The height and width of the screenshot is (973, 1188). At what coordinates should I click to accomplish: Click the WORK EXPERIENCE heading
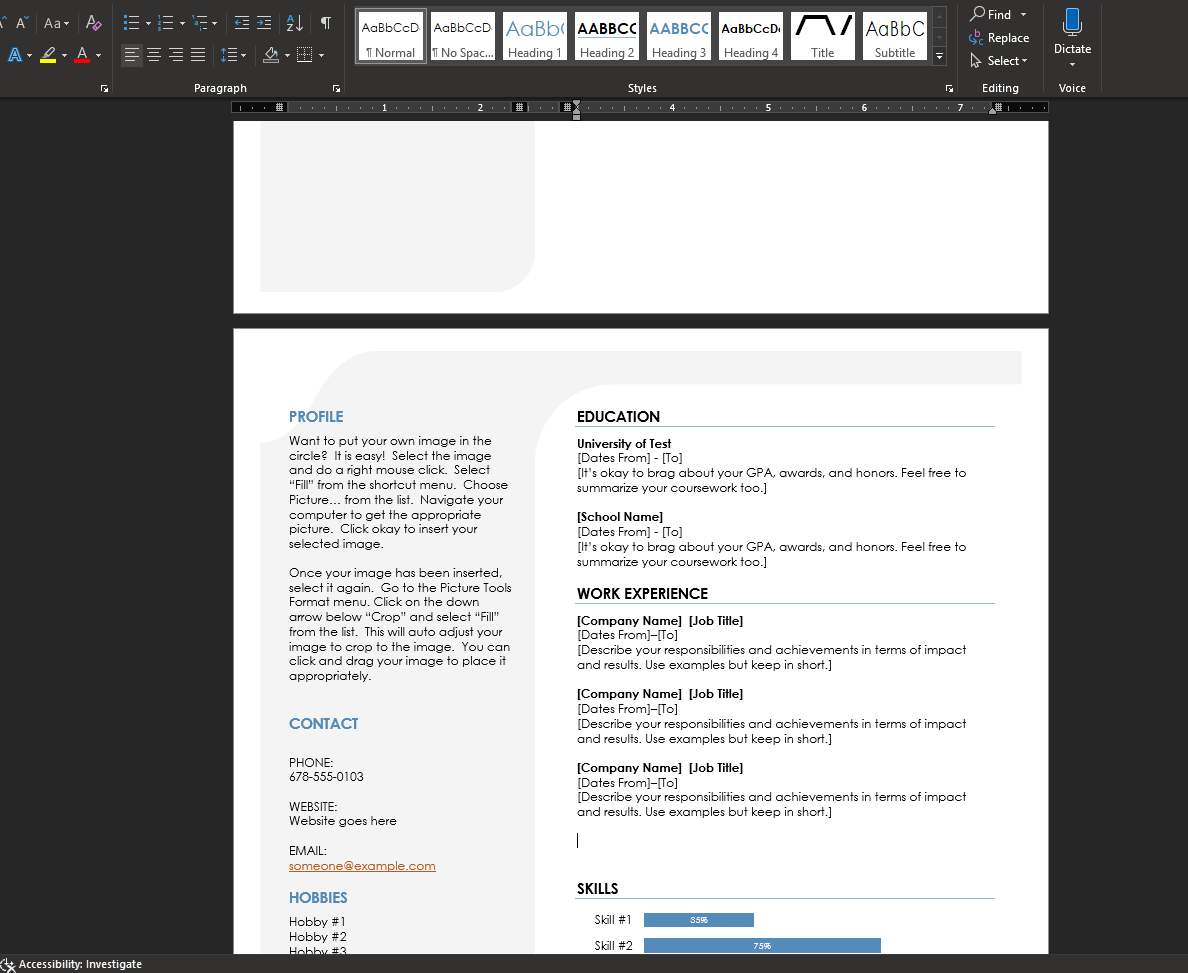click(x=642, y=593)
